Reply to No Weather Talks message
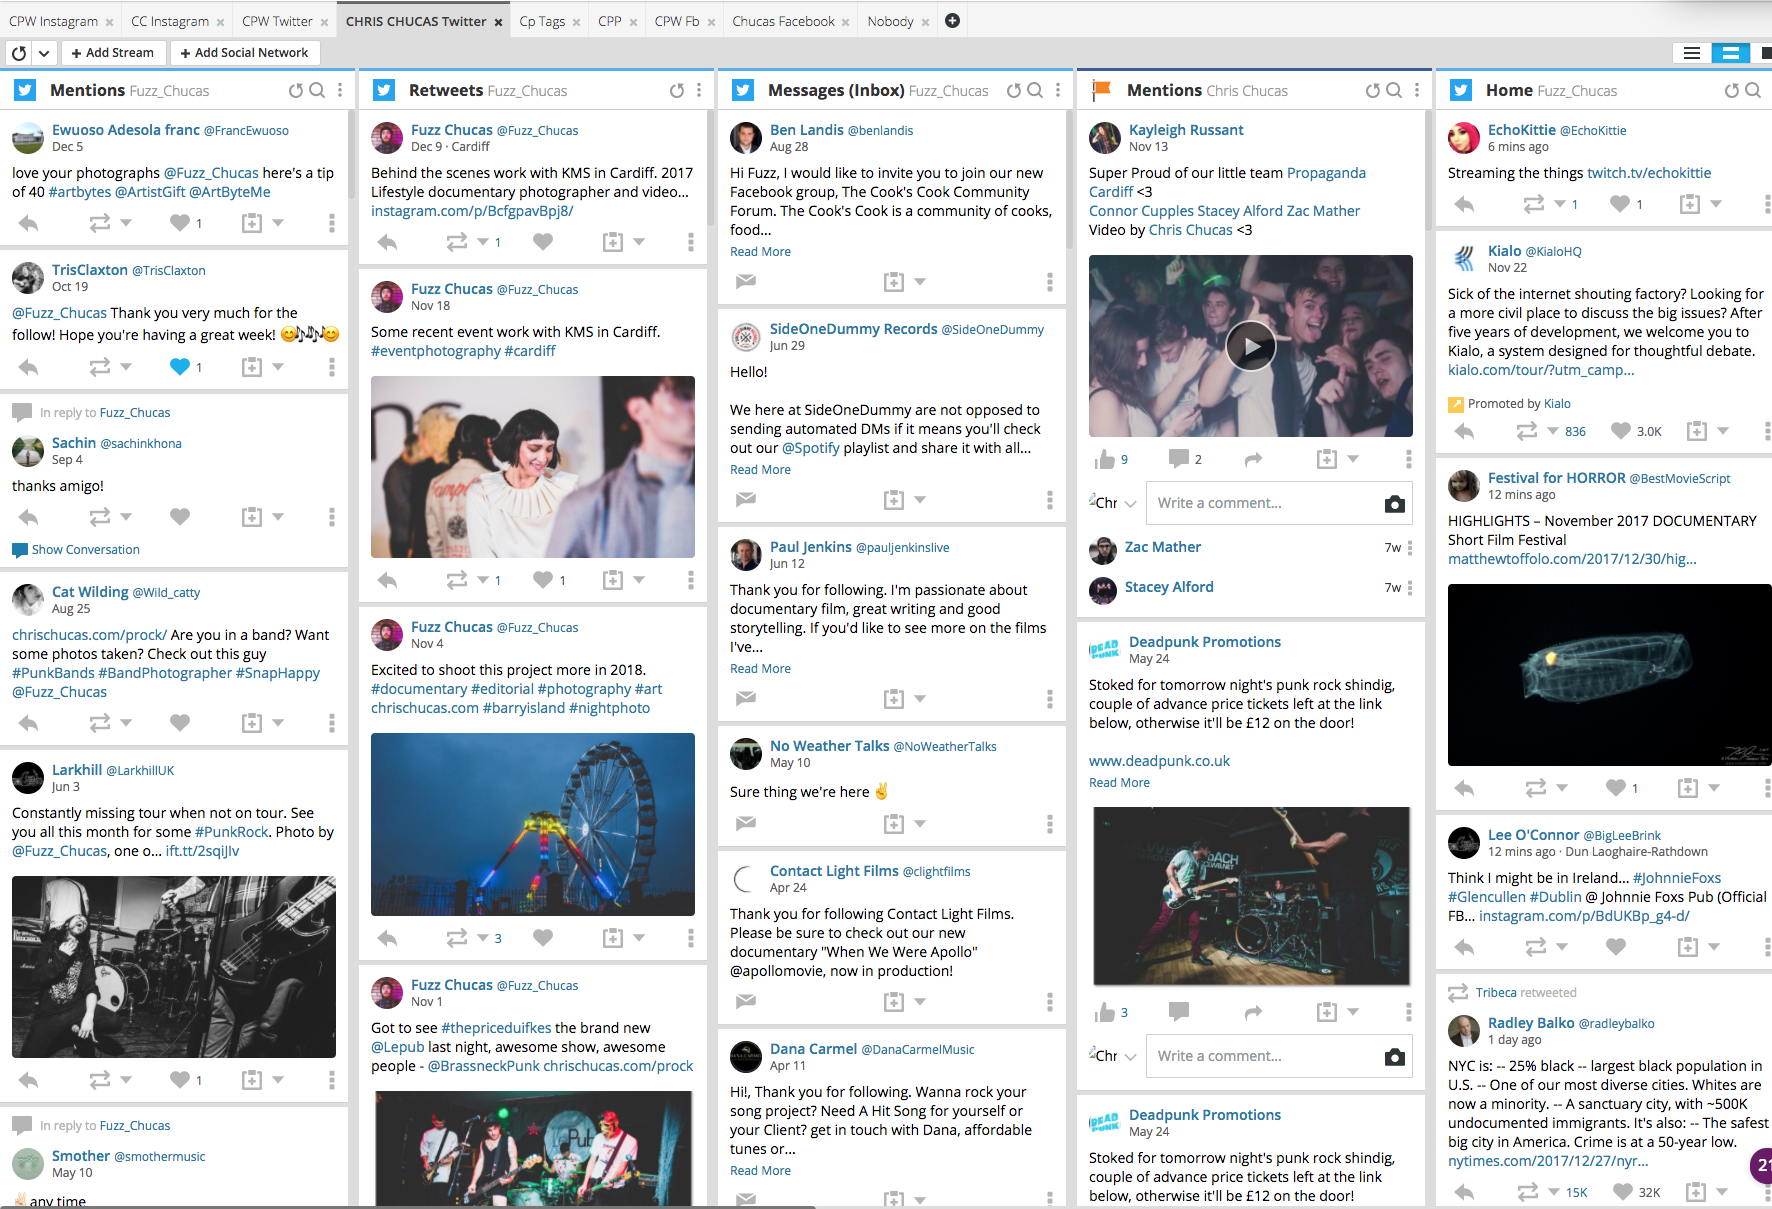Image resolution: width=1772 pixels, height=1209 pixels. click(746, 823)
